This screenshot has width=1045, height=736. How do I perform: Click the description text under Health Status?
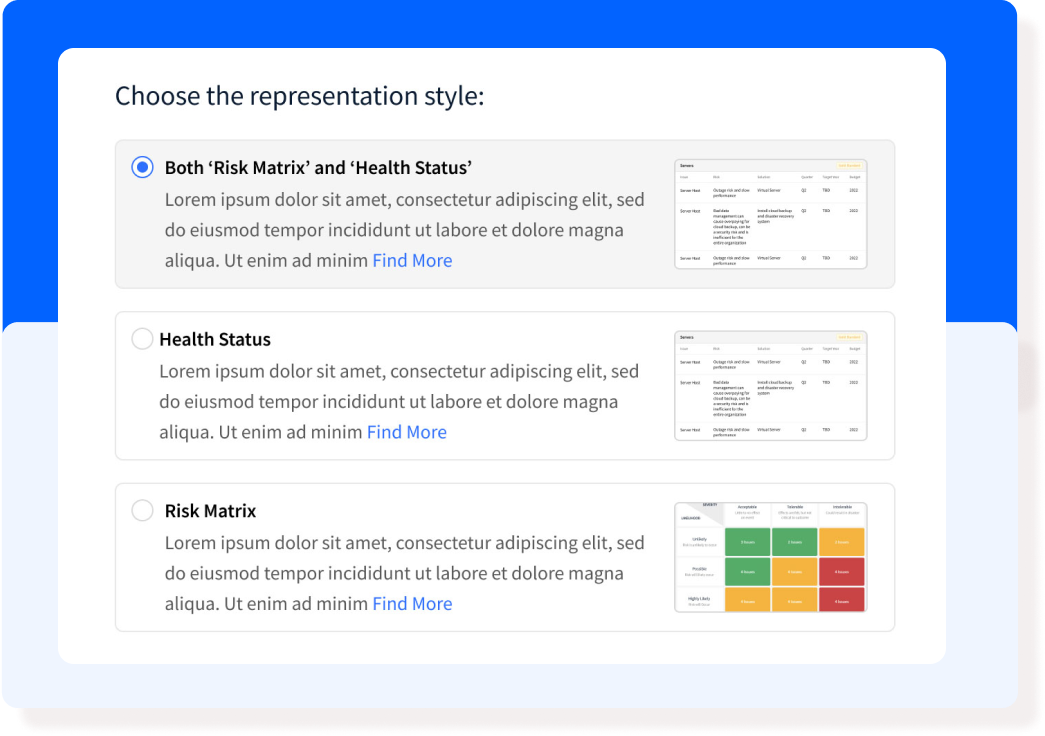coord(399,401)
